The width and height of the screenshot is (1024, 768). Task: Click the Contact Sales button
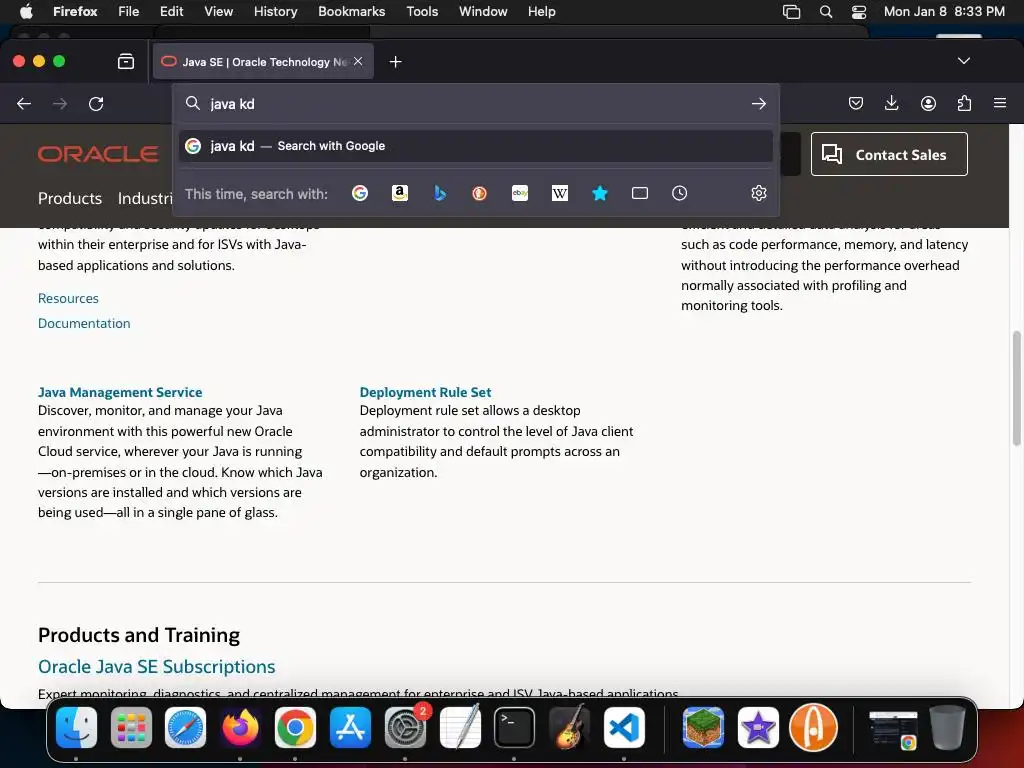(x=889, y=154)
